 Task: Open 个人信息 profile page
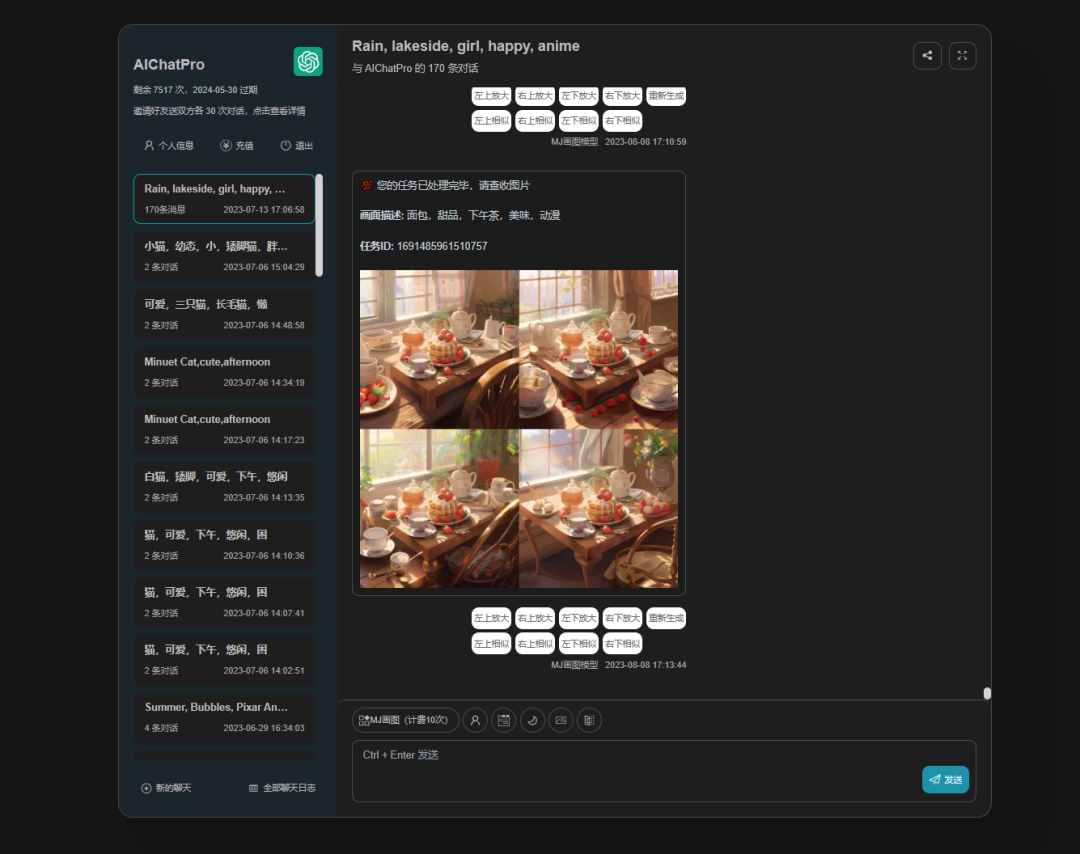point(169,146)
